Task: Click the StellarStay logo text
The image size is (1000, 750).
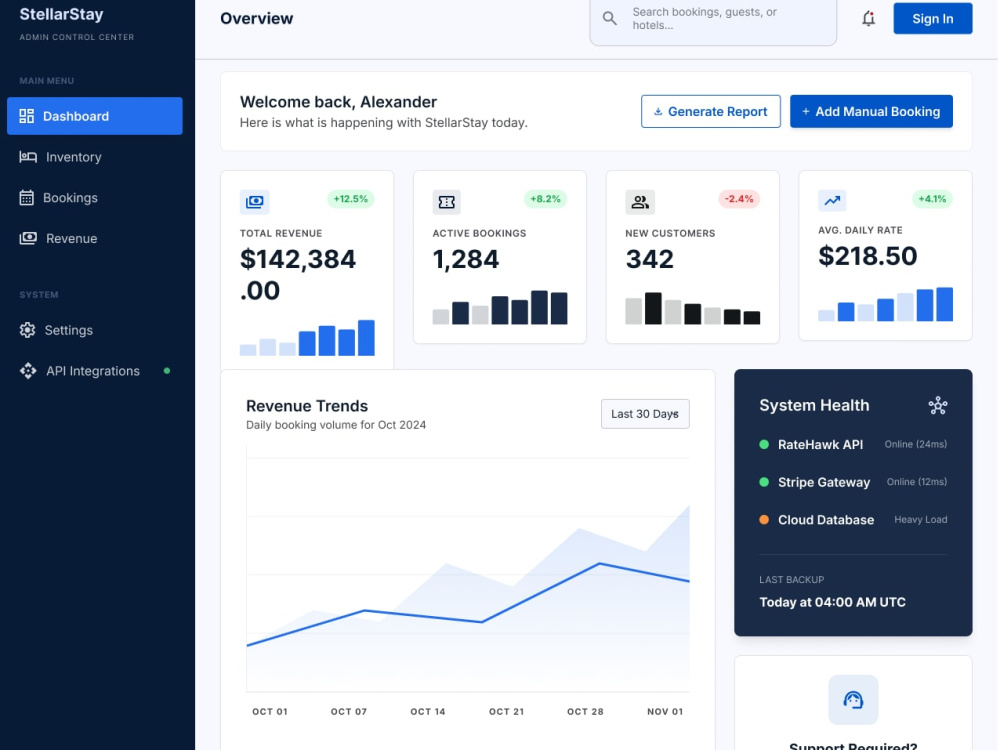Action: (61, 14)
